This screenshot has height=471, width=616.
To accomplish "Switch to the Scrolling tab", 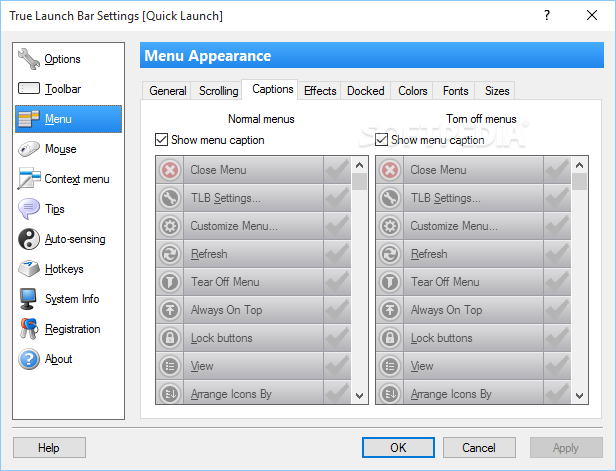I will coord(218,91).
